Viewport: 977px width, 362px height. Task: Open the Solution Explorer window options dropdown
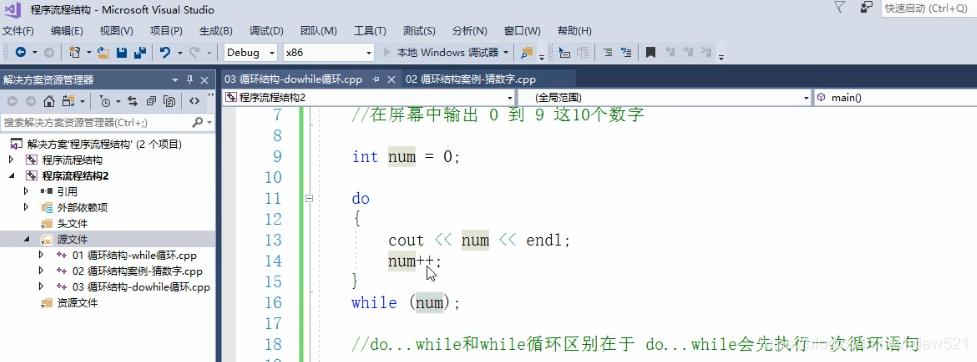point(174,80)
